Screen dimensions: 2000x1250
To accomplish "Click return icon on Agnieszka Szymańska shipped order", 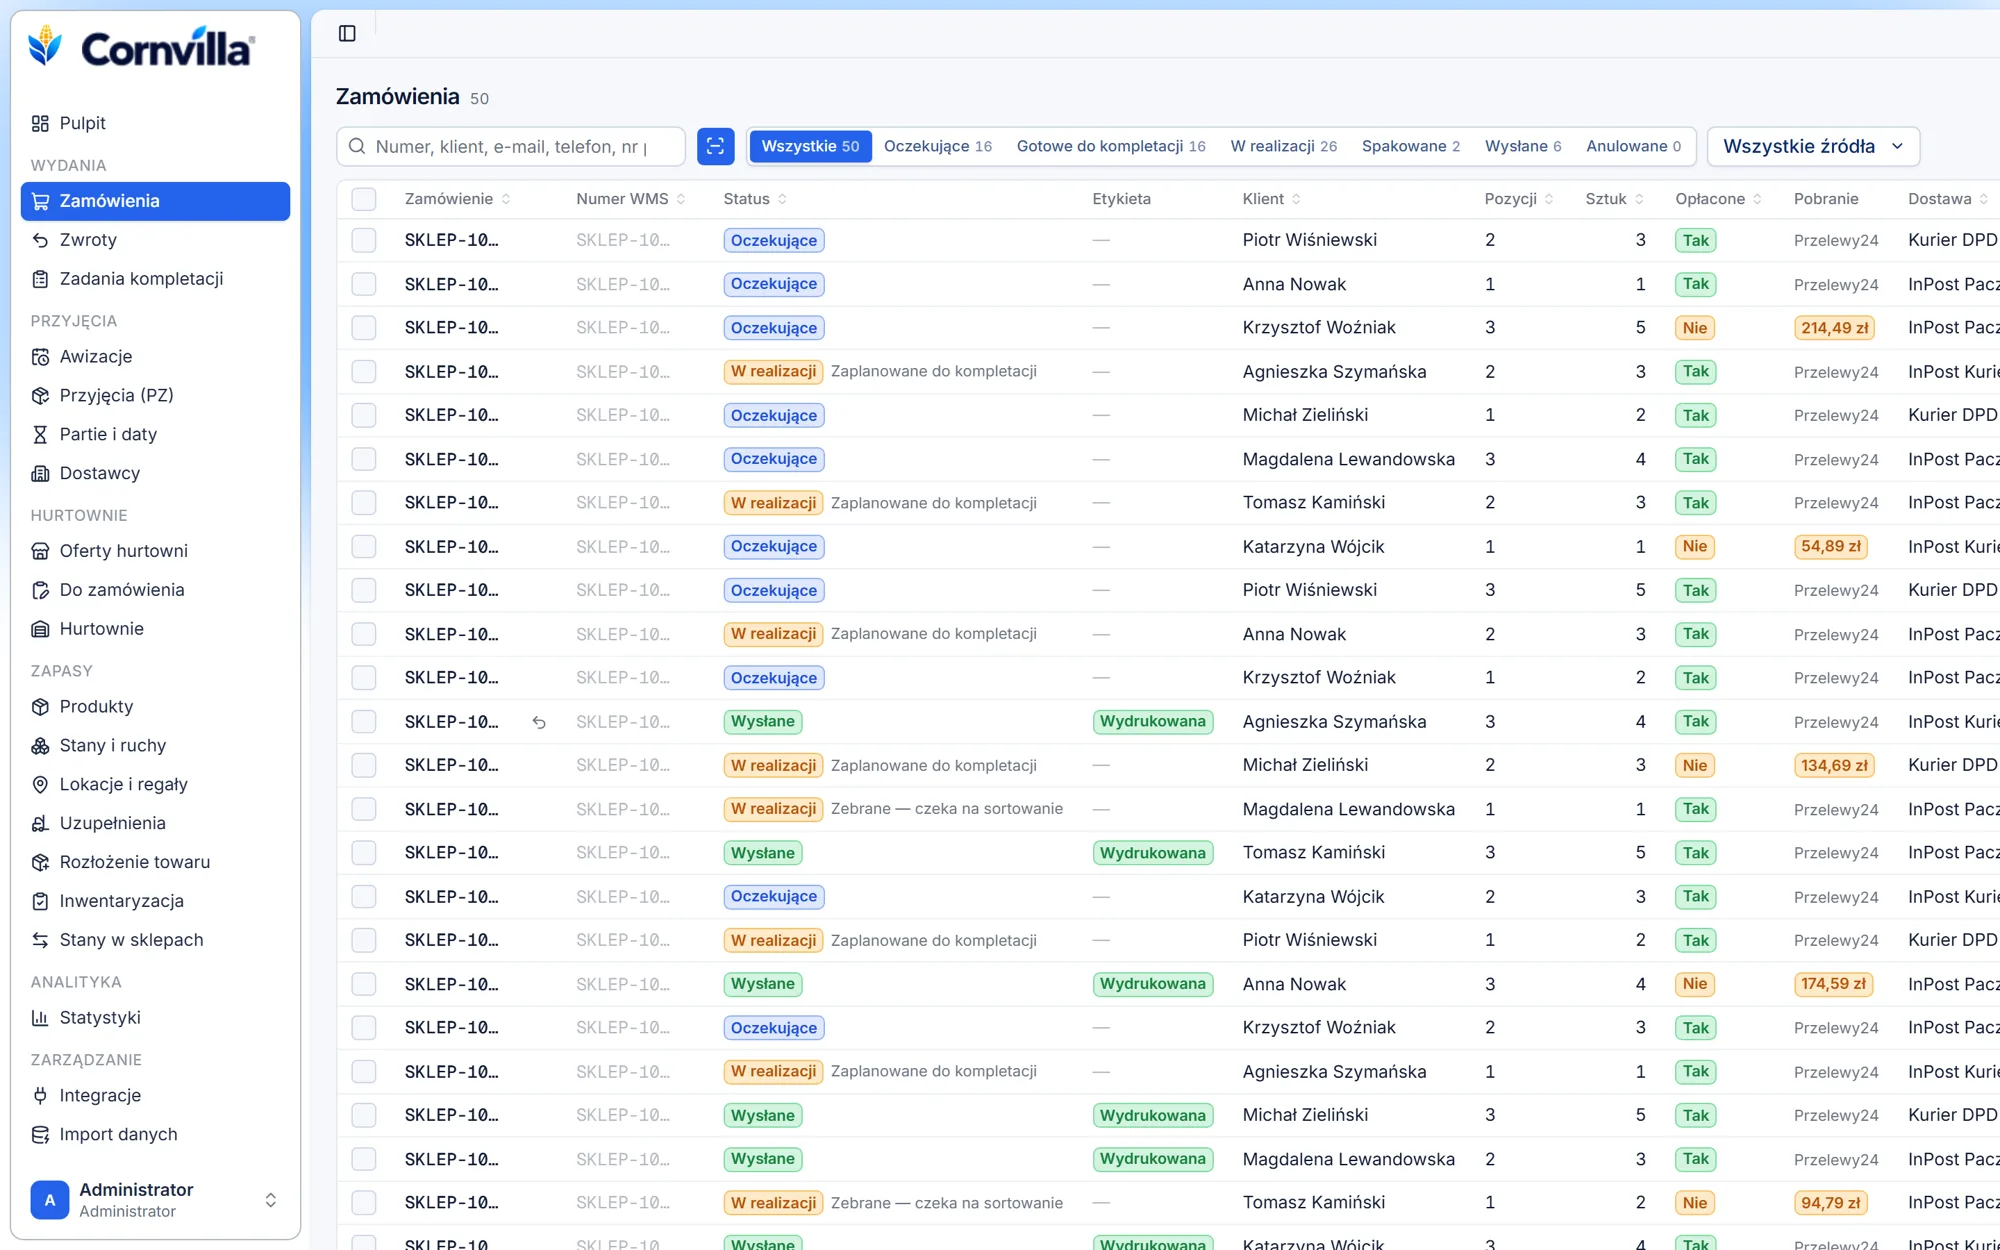I will click(539, 722).
